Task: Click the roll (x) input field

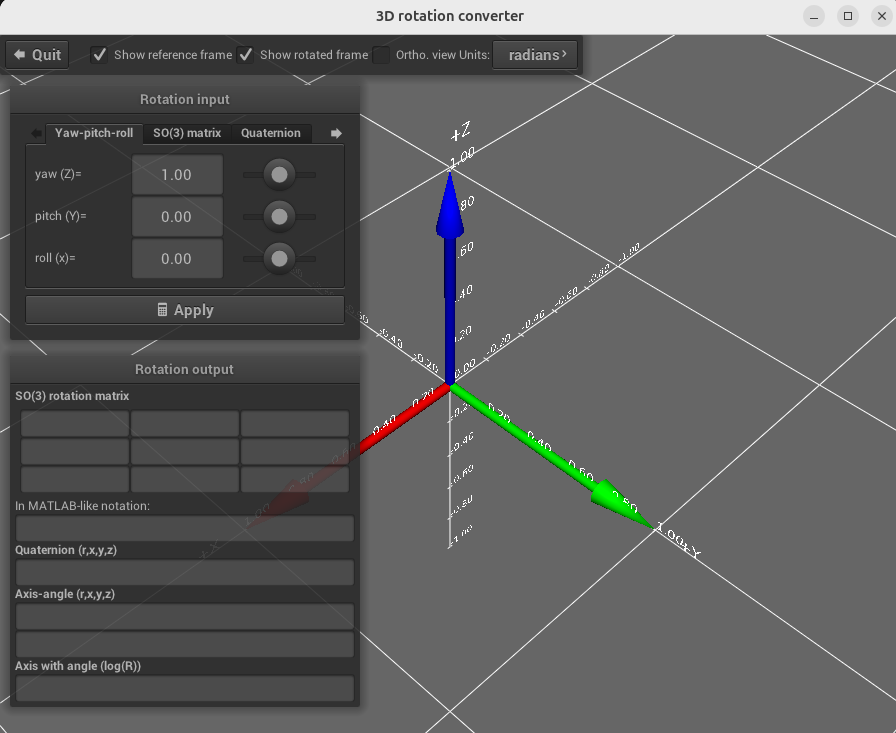Action: 177,258
